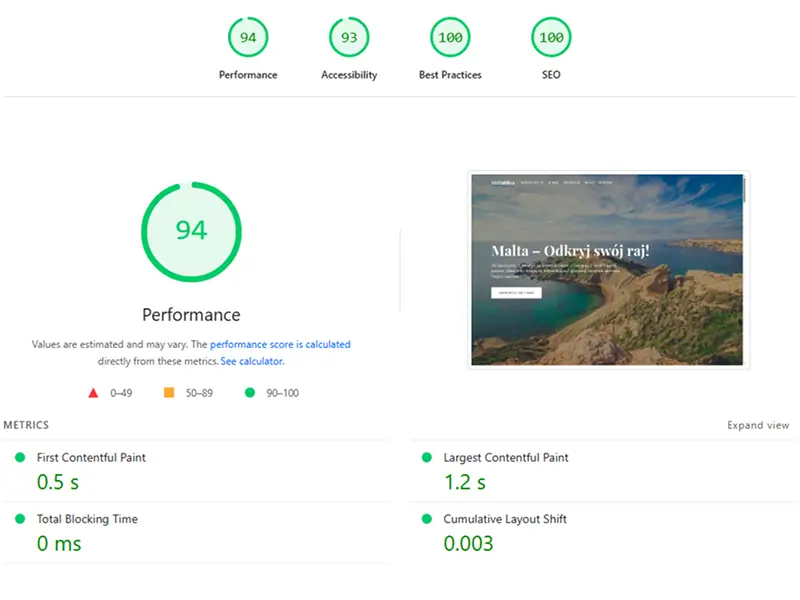Image resolution: width=800 pixels, height=600 pixels.
Task: Click the Total Blocking Time metric
Action: point(87,519)
